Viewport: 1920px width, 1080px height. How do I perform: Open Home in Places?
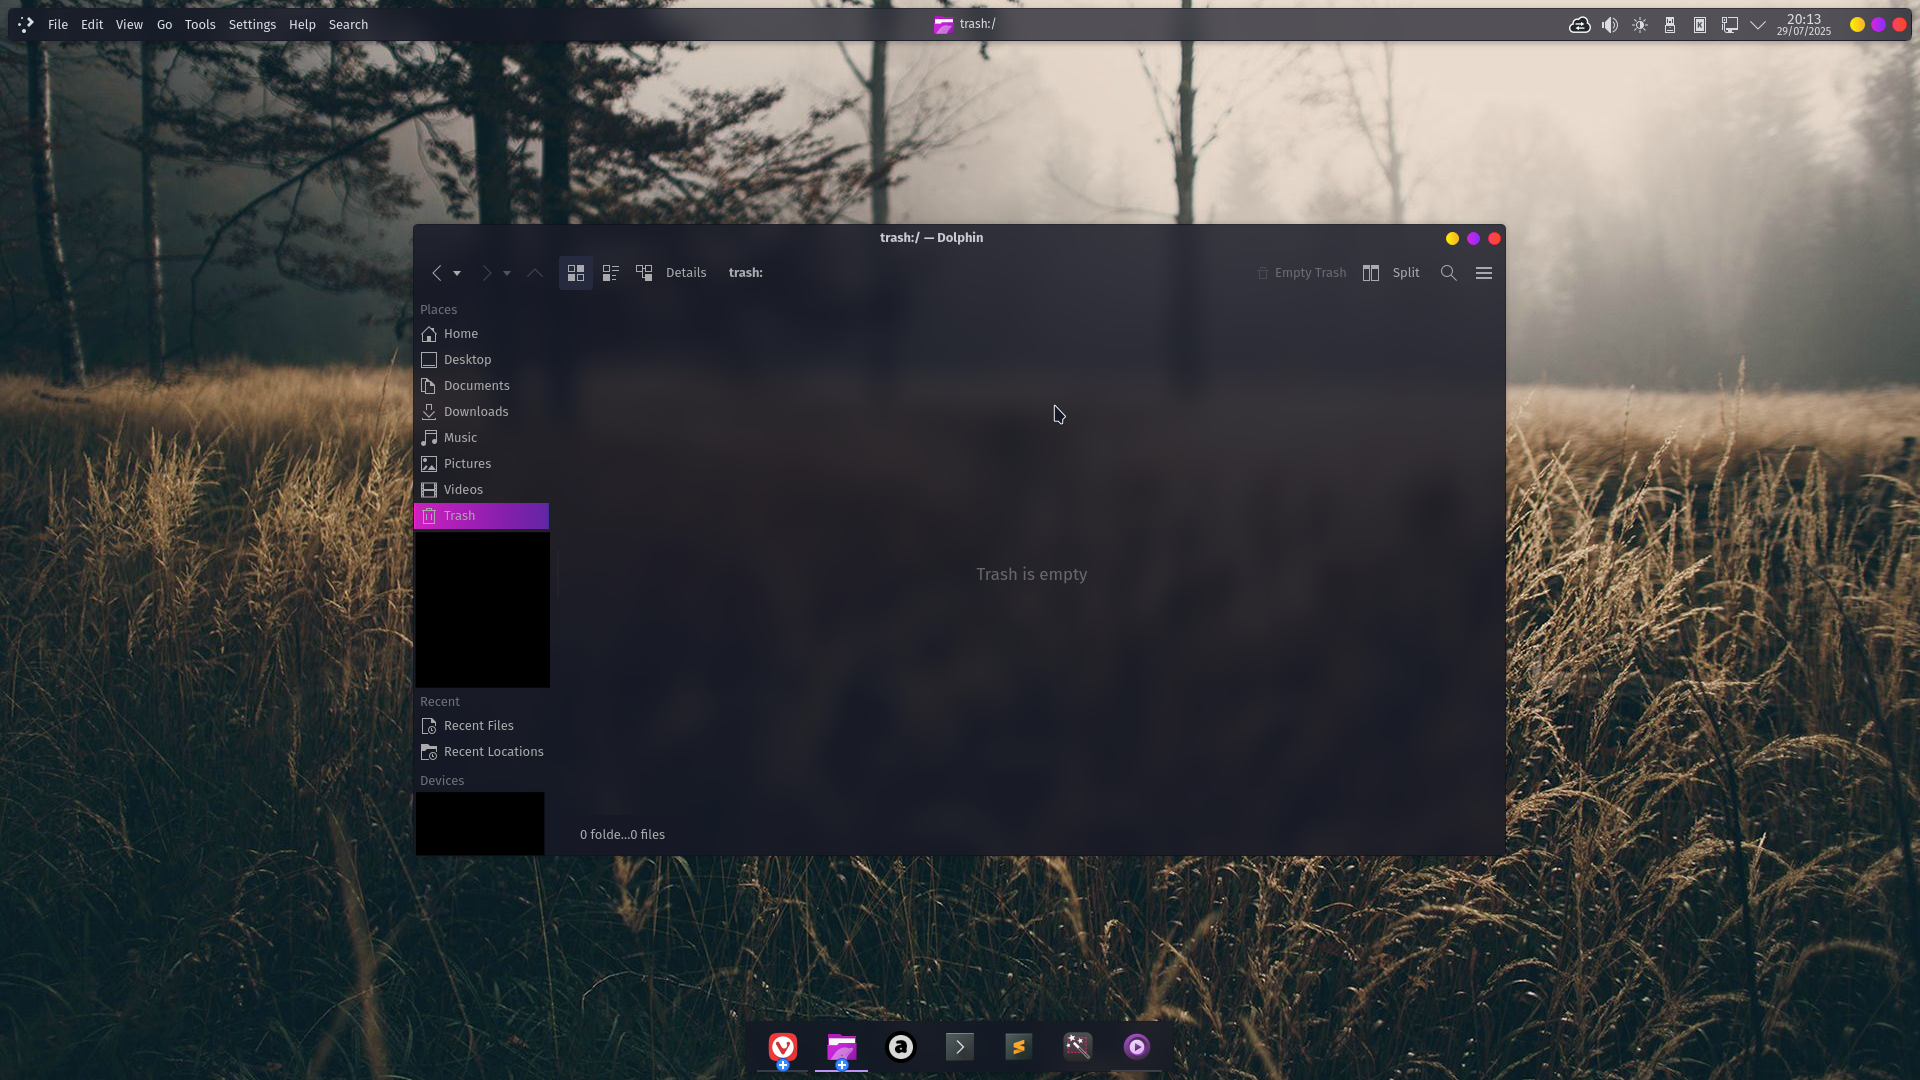coord(481,334)
